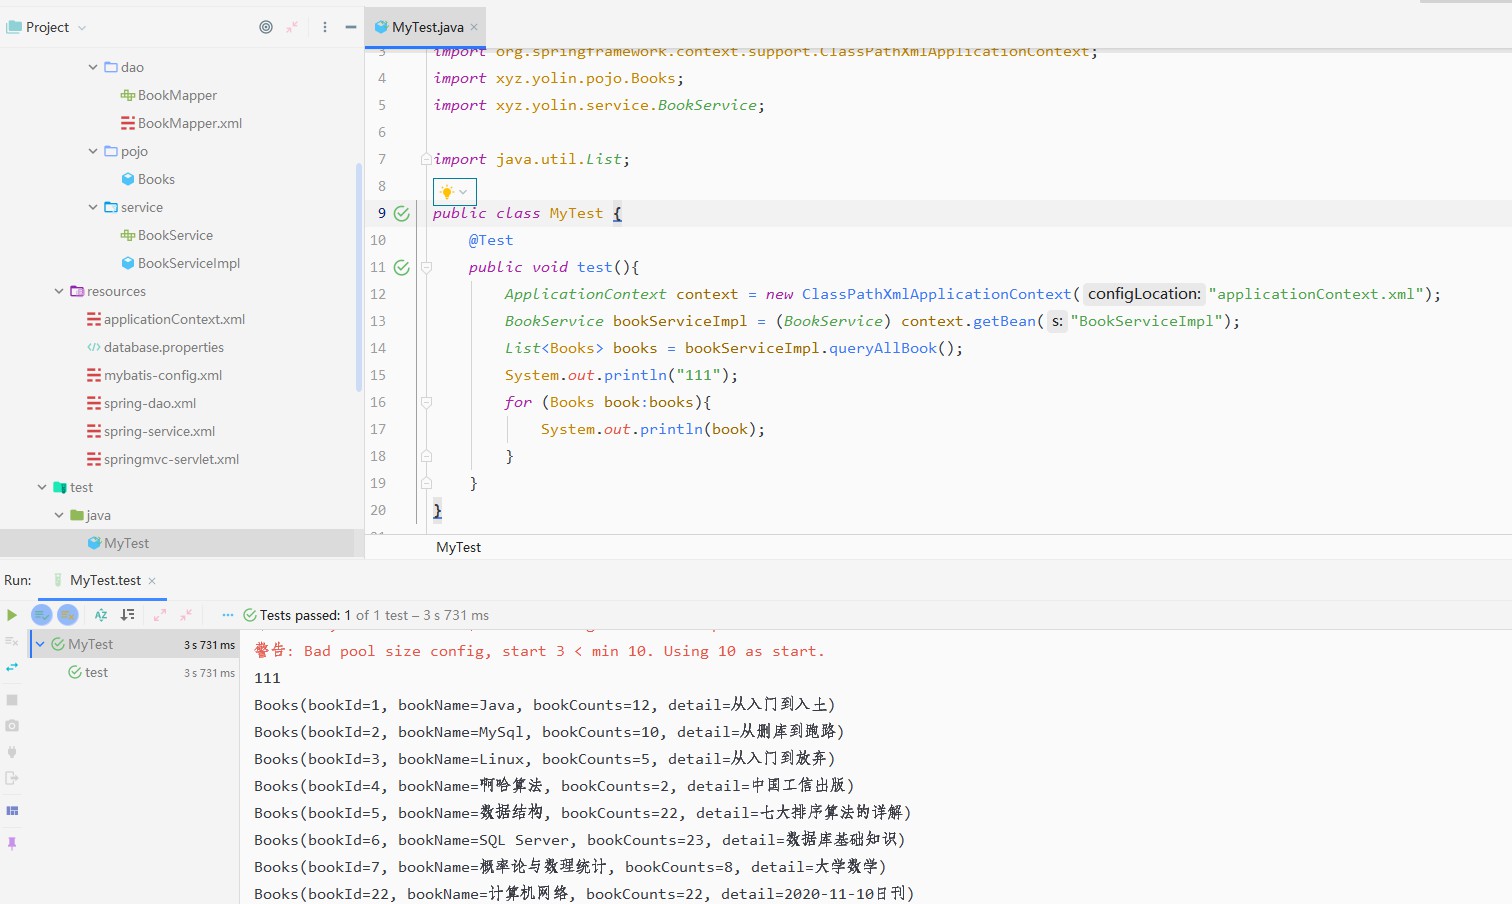This screenshot has height=904, width=1512.
Task: Open BookService interface
Action: (175, 235)
